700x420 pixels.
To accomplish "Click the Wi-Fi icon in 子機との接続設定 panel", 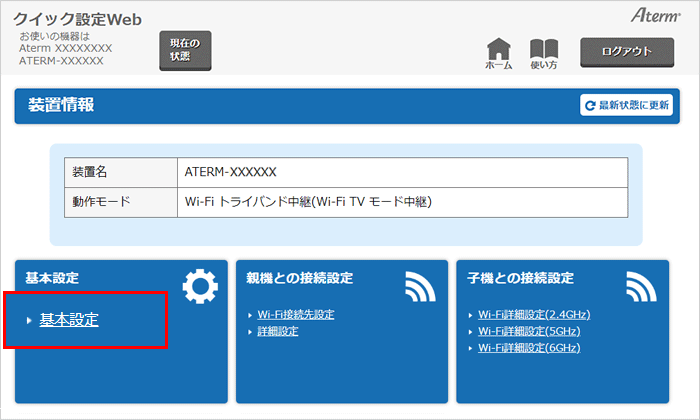I will pos(641,288).
